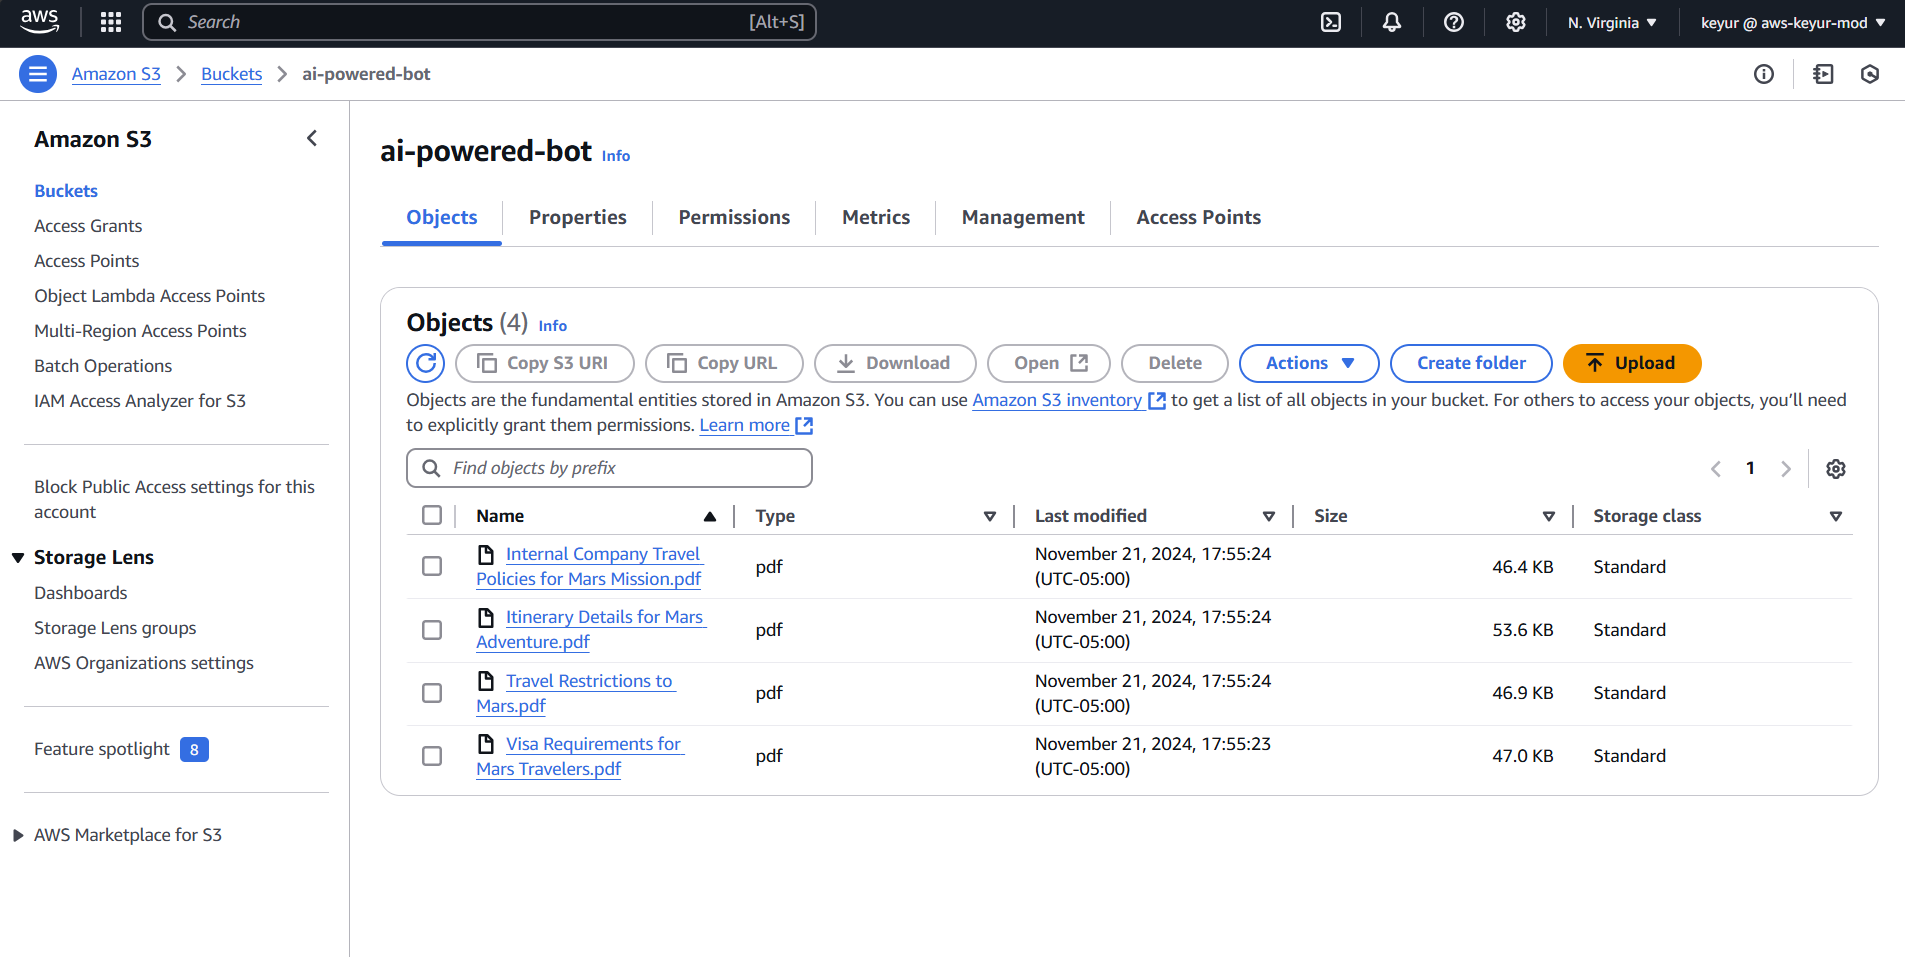Image resolution: width=1905 pixels, height=957 pixels.
Task: Click file icon of Visa Requirements row
Action: coord(486,744)
